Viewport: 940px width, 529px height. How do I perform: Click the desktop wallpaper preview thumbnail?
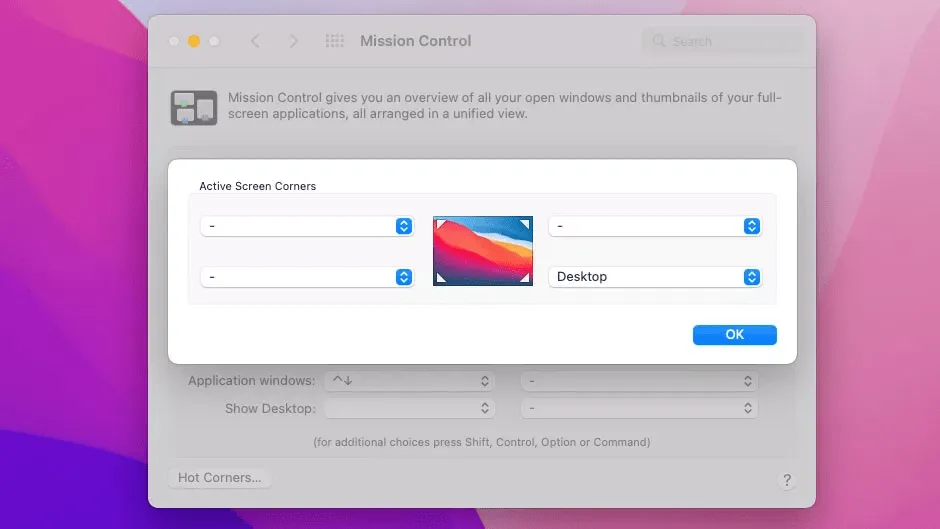483,250
